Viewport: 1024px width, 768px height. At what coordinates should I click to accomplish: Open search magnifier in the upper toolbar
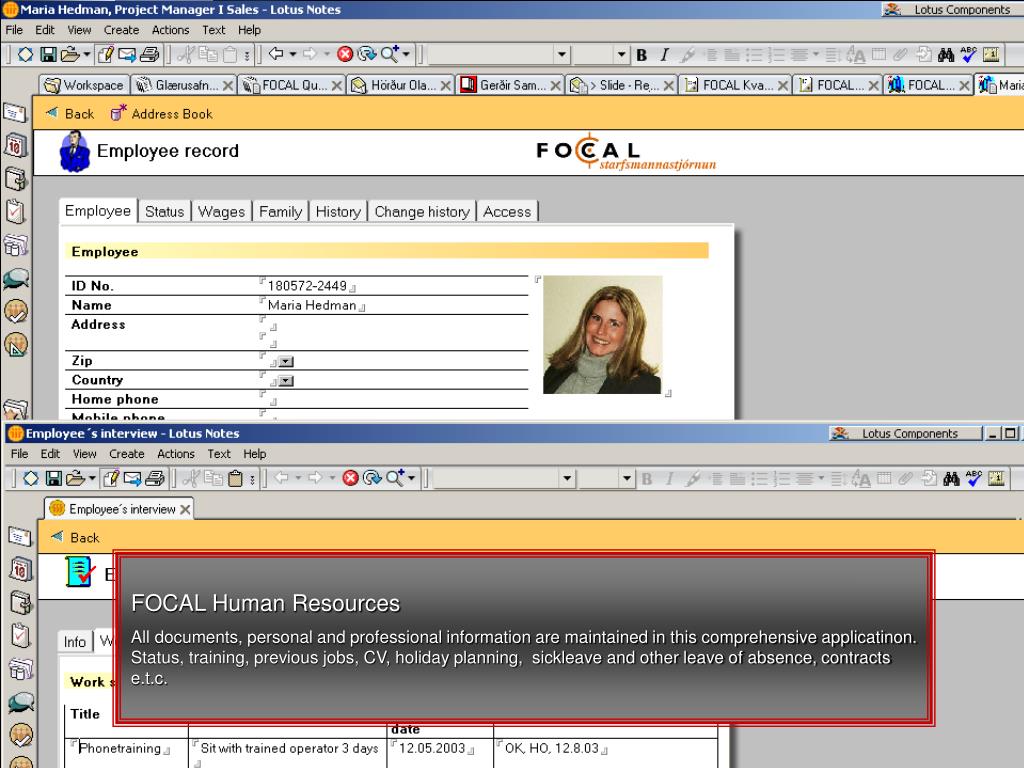click(x=389, y=54)
